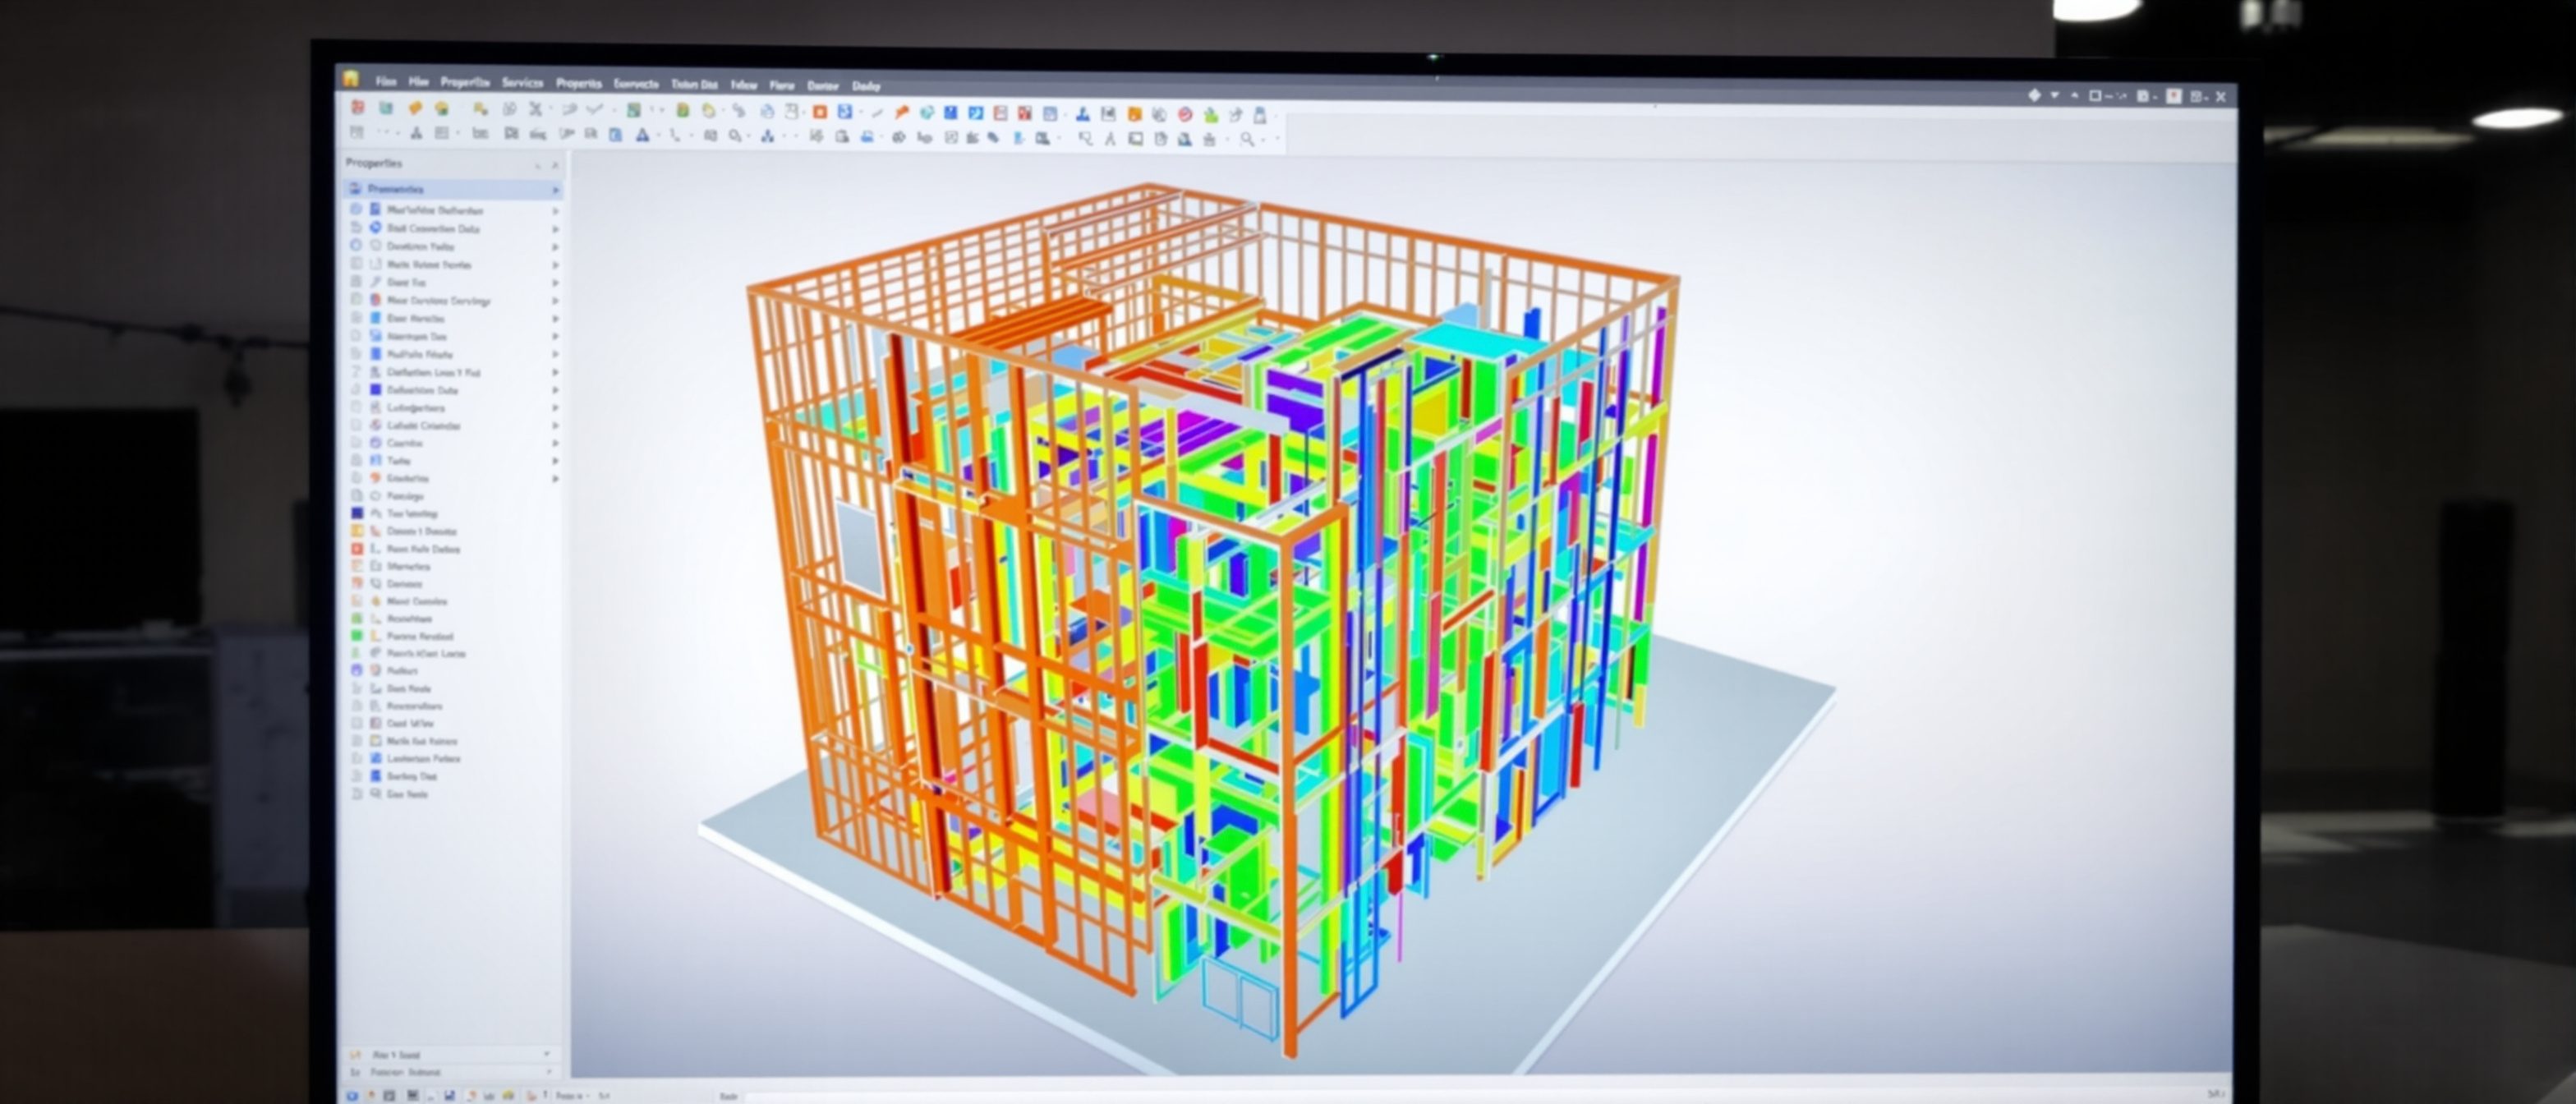Click the blue letter A icon in the second toolbar row
This screenshot has width=2576, height=1104.
pos(644,135)
